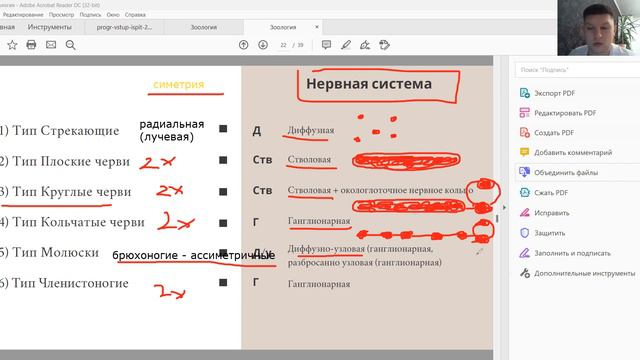Screen dimensions: 640x360
Task: Open the Окно menu
Action: [x=113, y=15]
